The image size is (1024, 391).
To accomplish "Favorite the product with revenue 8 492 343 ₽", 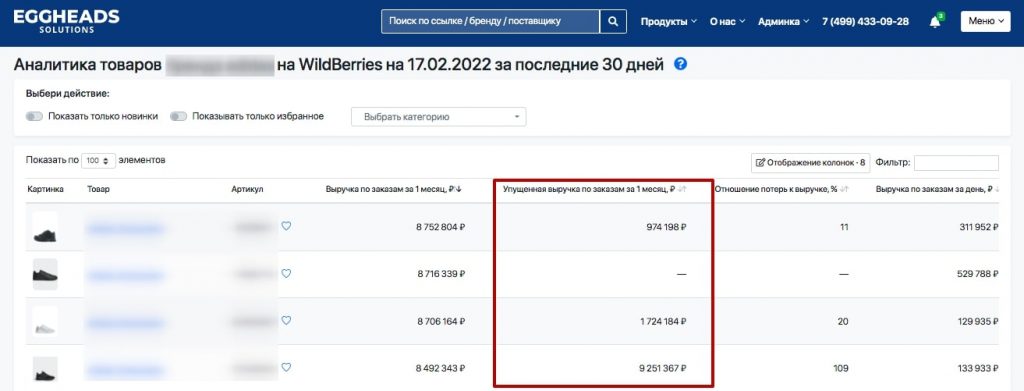I will click(x=286, y=368).
